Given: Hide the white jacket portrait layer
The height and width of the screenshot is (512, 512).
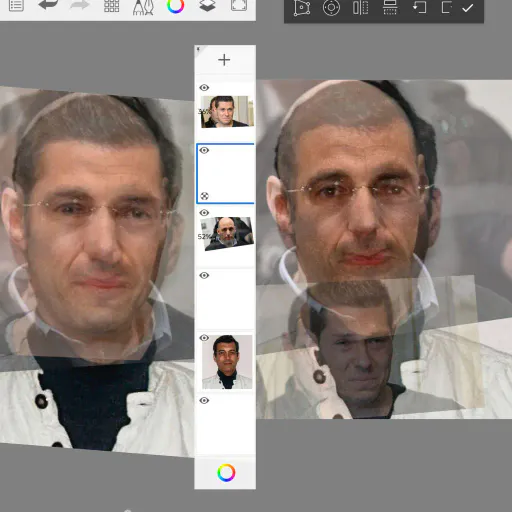Looking at the screenshot, I should pyautogui.click(x=204, y=338).
